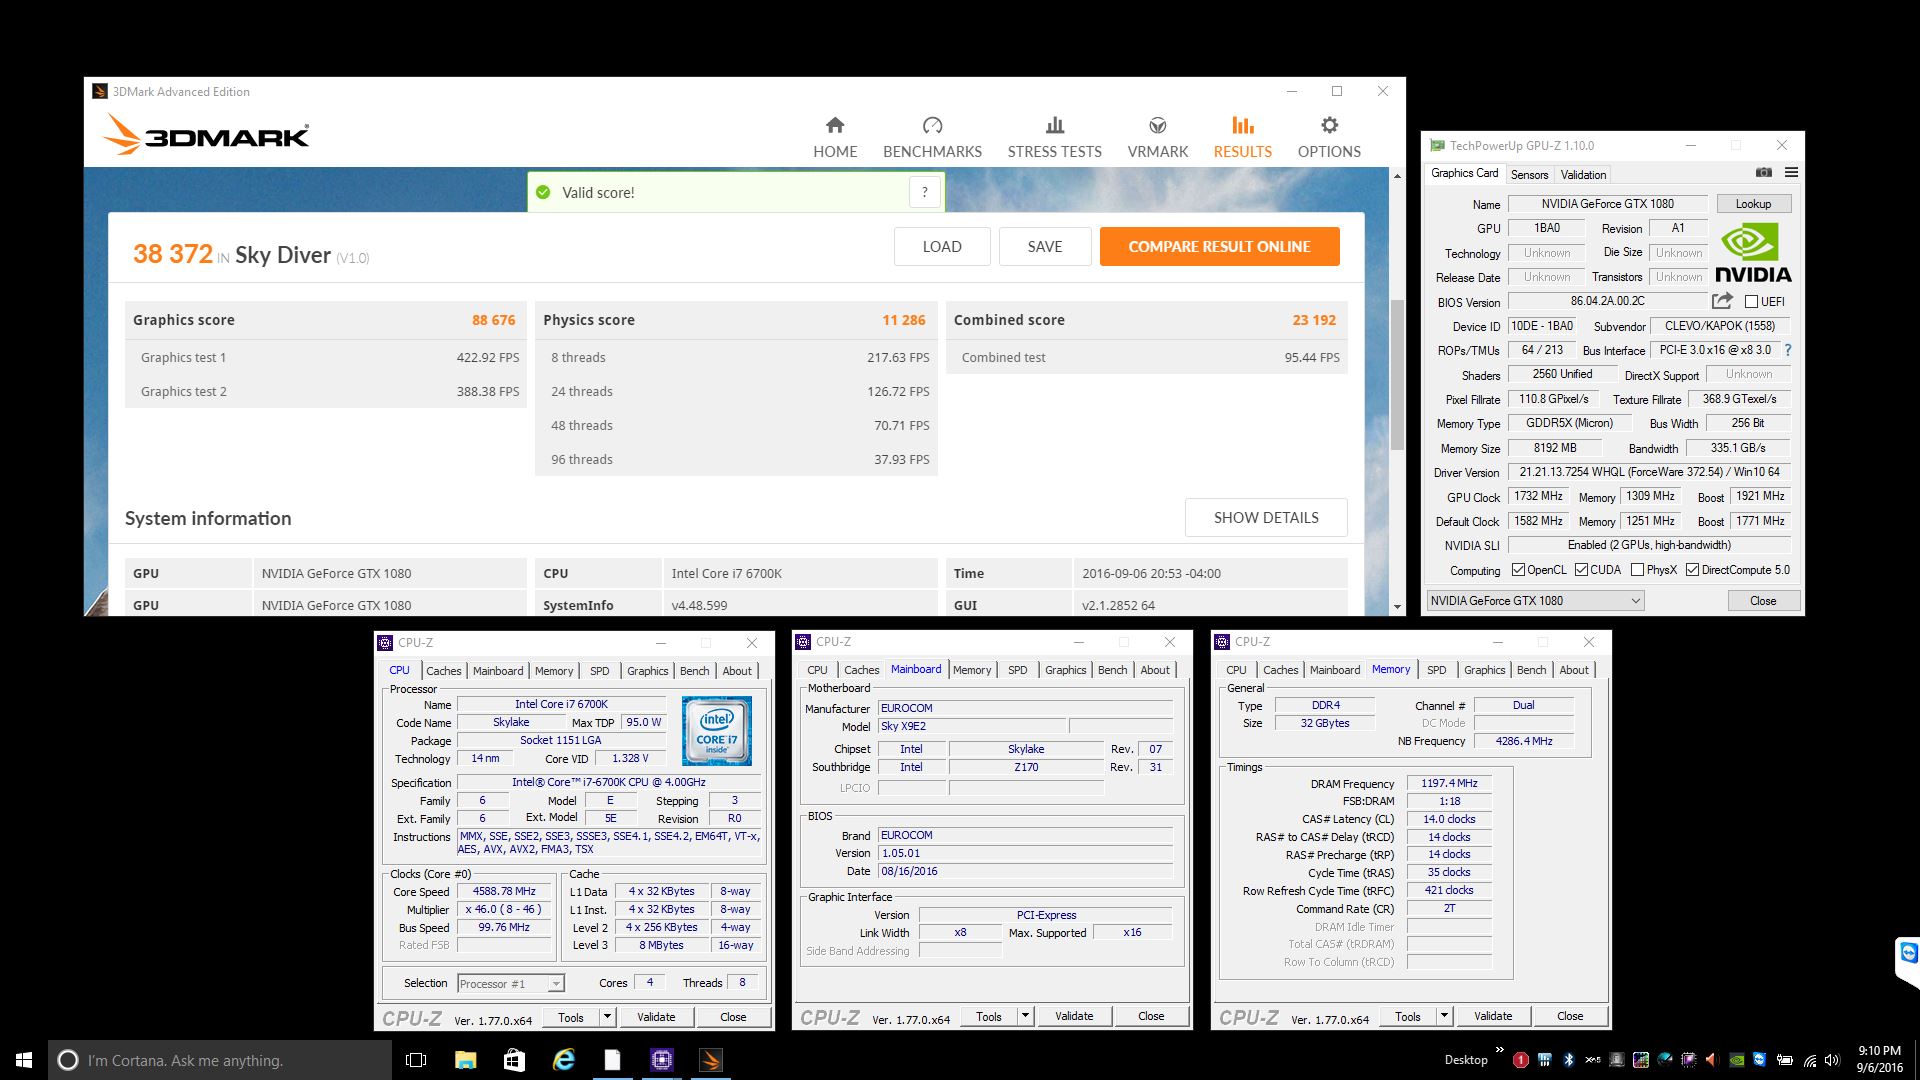Click the scroll up arrow in 3DMark
Image resolution: width=1920 pixels, height=1080 pixels.
click(x=1397, y=176)
